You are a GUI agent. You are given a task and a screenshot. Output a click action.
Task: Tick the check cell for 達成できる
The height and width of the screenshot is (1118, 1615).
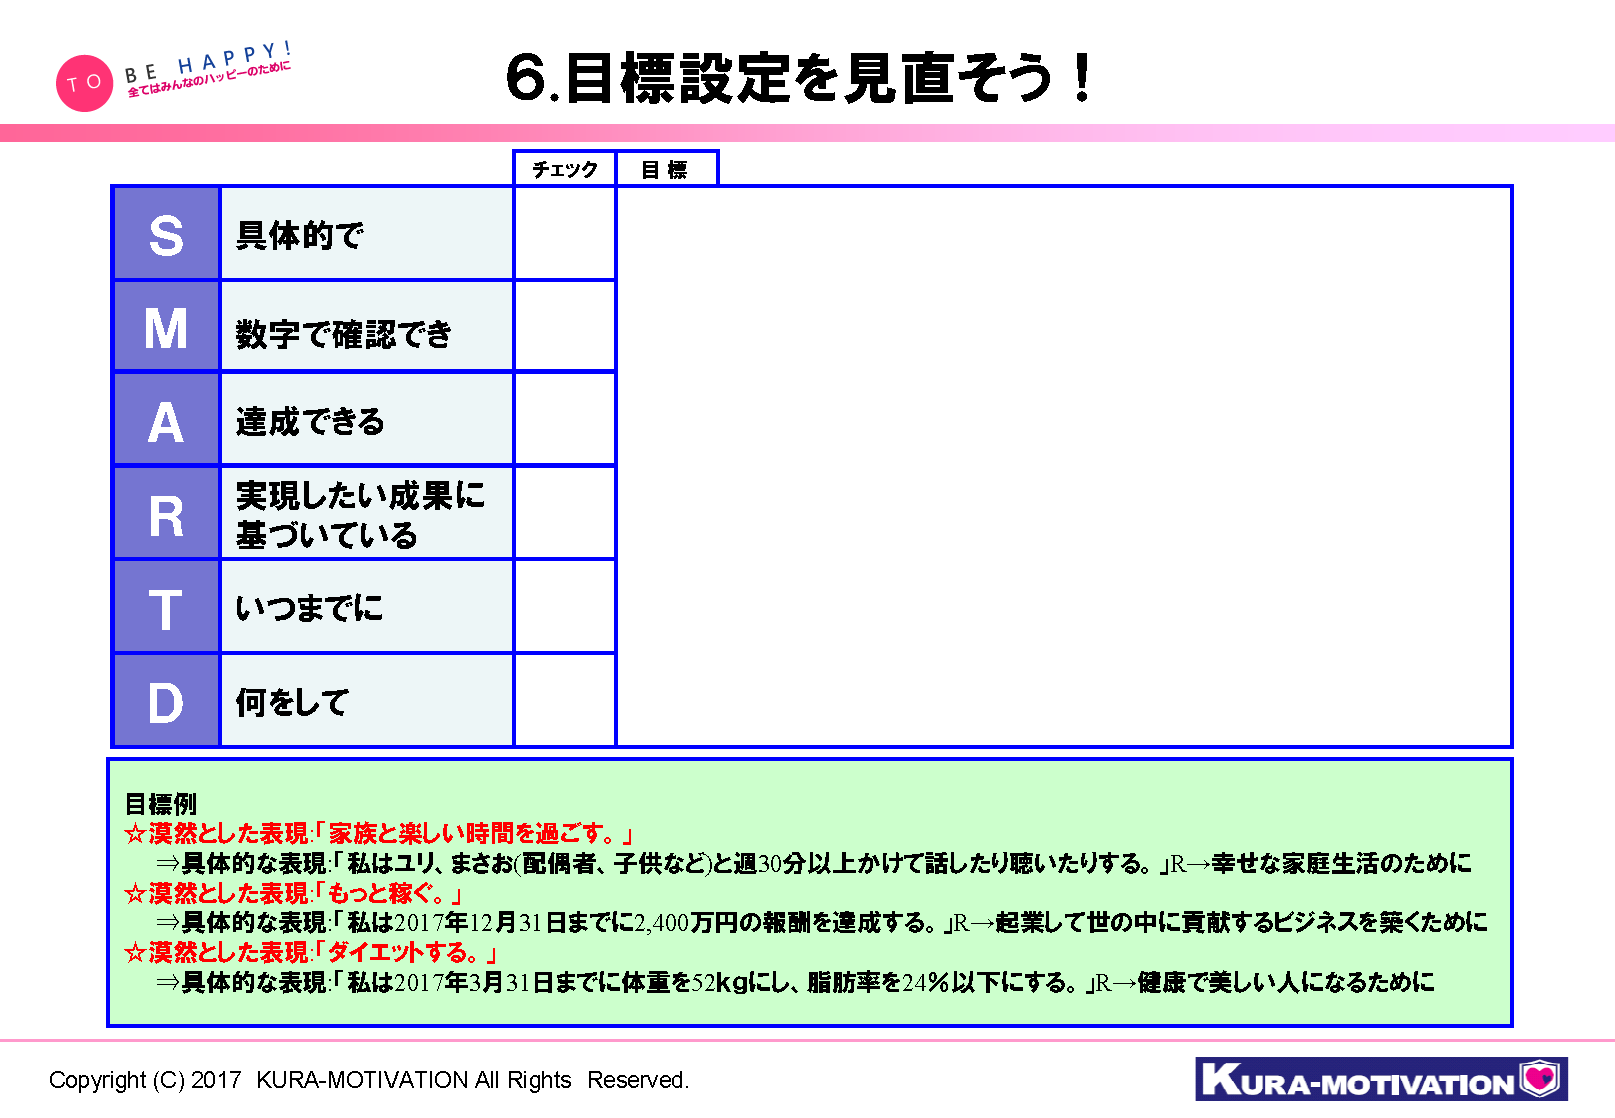[564, 420]
